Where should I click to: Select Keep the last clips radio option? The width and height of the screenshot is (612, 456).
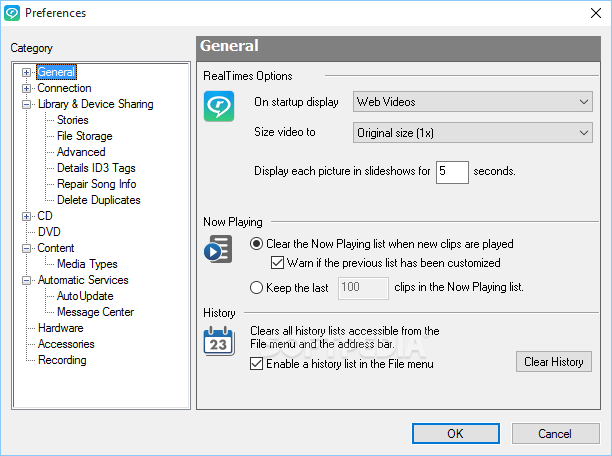click(257, 288)
